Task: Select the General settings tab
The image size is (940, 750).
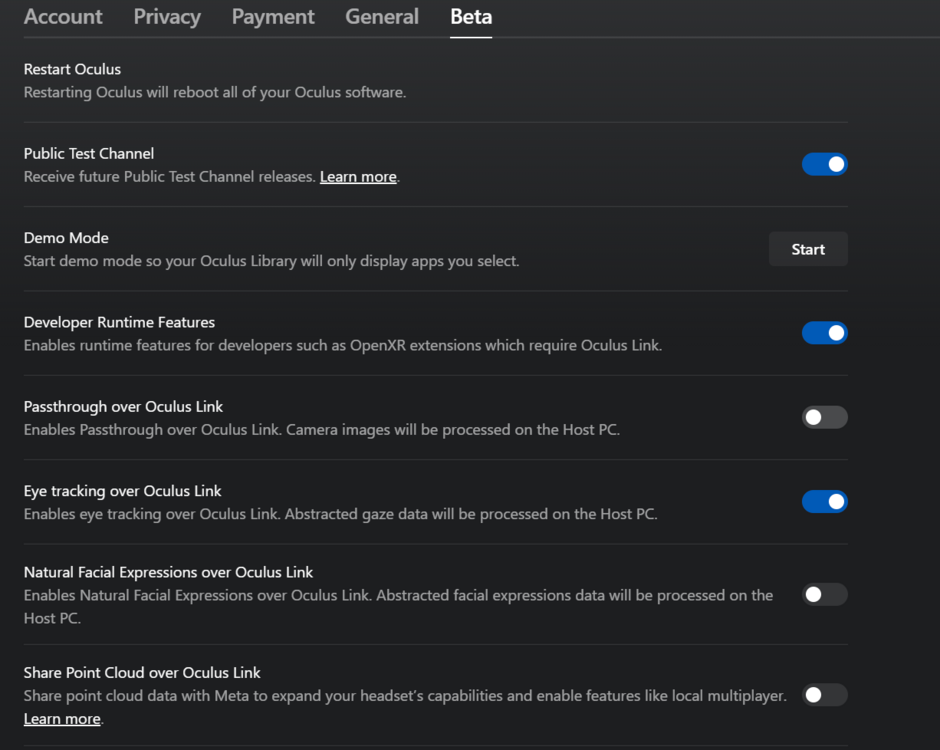Action: point(382,17)
